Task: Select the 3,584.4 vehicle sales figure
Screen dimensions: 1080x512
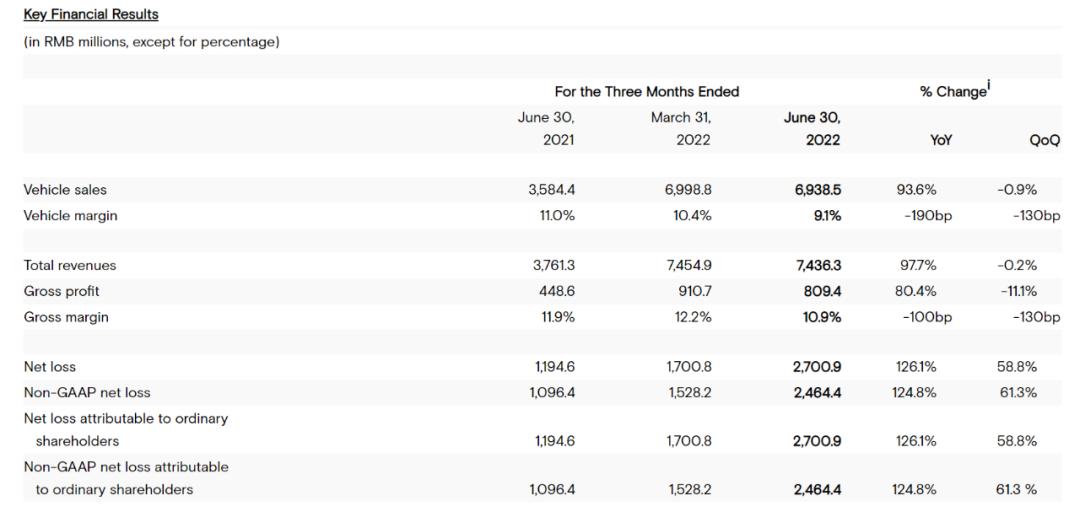Action: point(551,190)
